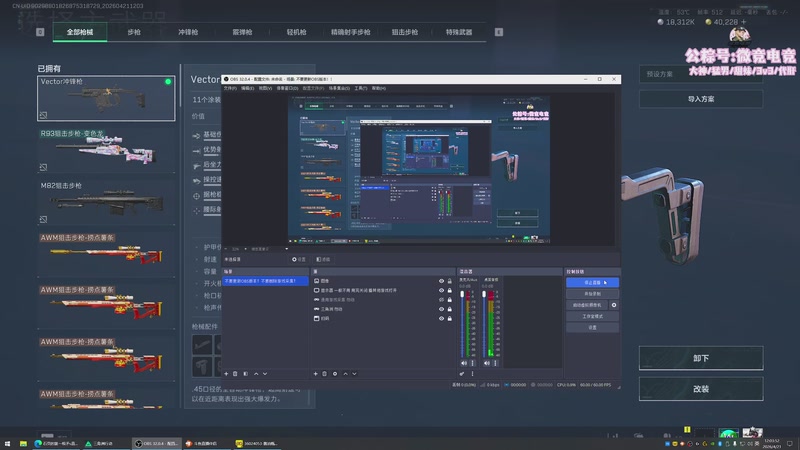This screenshot has height=450, width=800.
Task: Open OBS 工具 menu
Action: coord(361,88)
